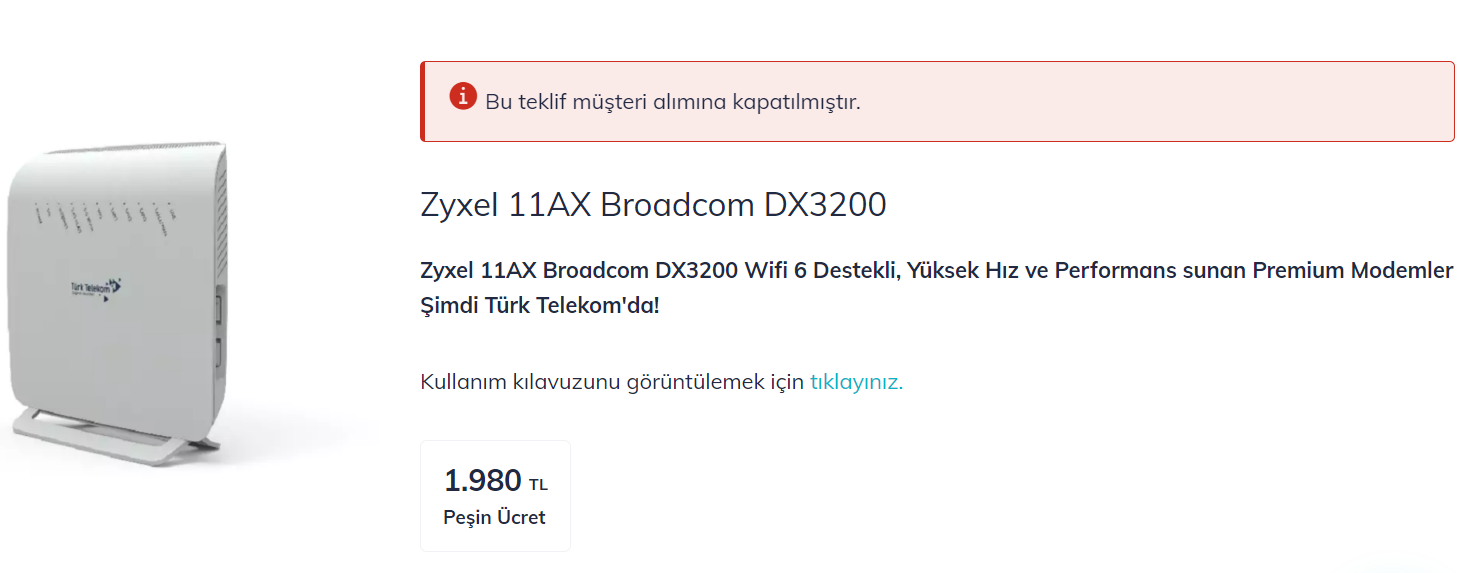The height and width of the screenshot is (573, 1463).
Task: Click the Peşin Ücret label
Action: pos(495,517)
